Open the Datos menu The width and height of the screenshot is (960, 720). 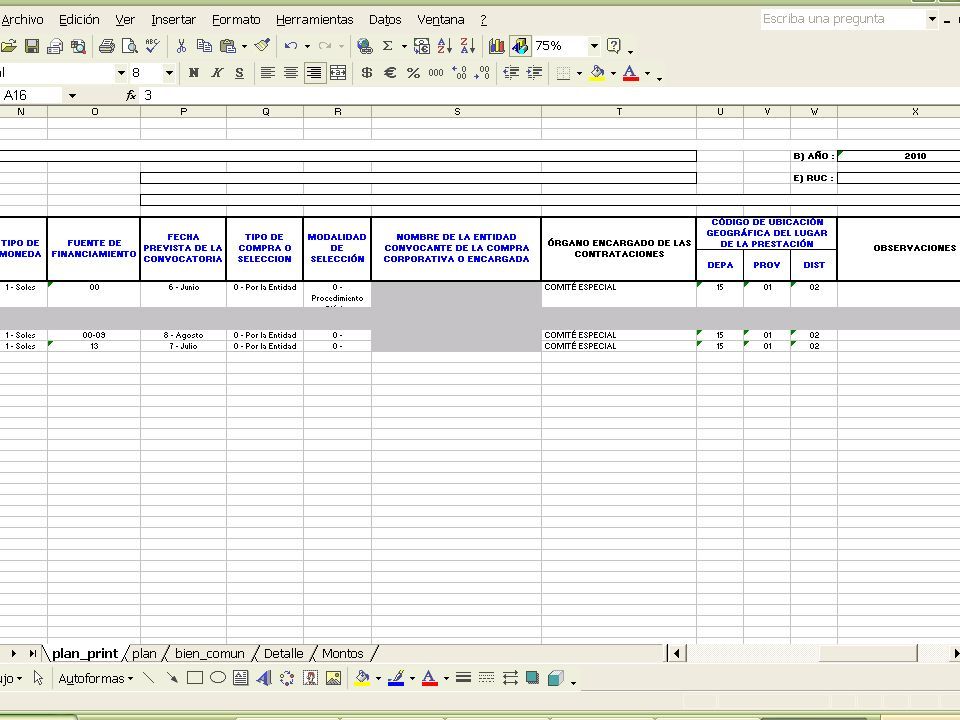[385, 20]
